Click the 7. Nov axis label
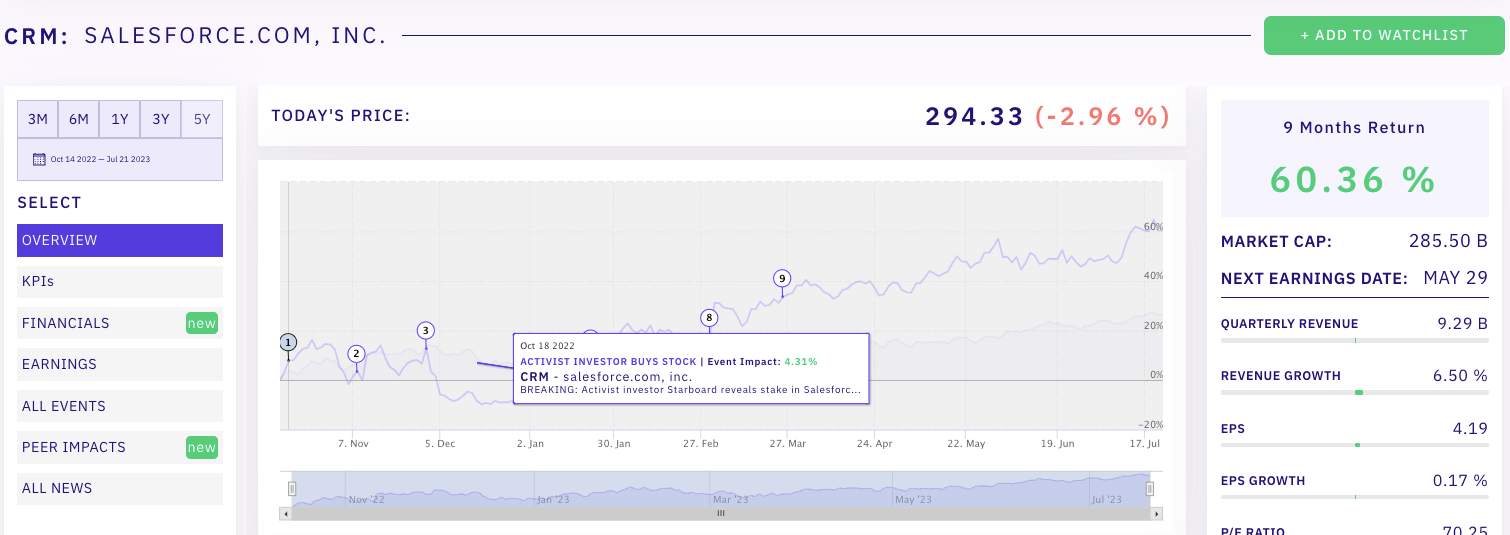The width and height of the screenshot is (1510, 535). 353,443
